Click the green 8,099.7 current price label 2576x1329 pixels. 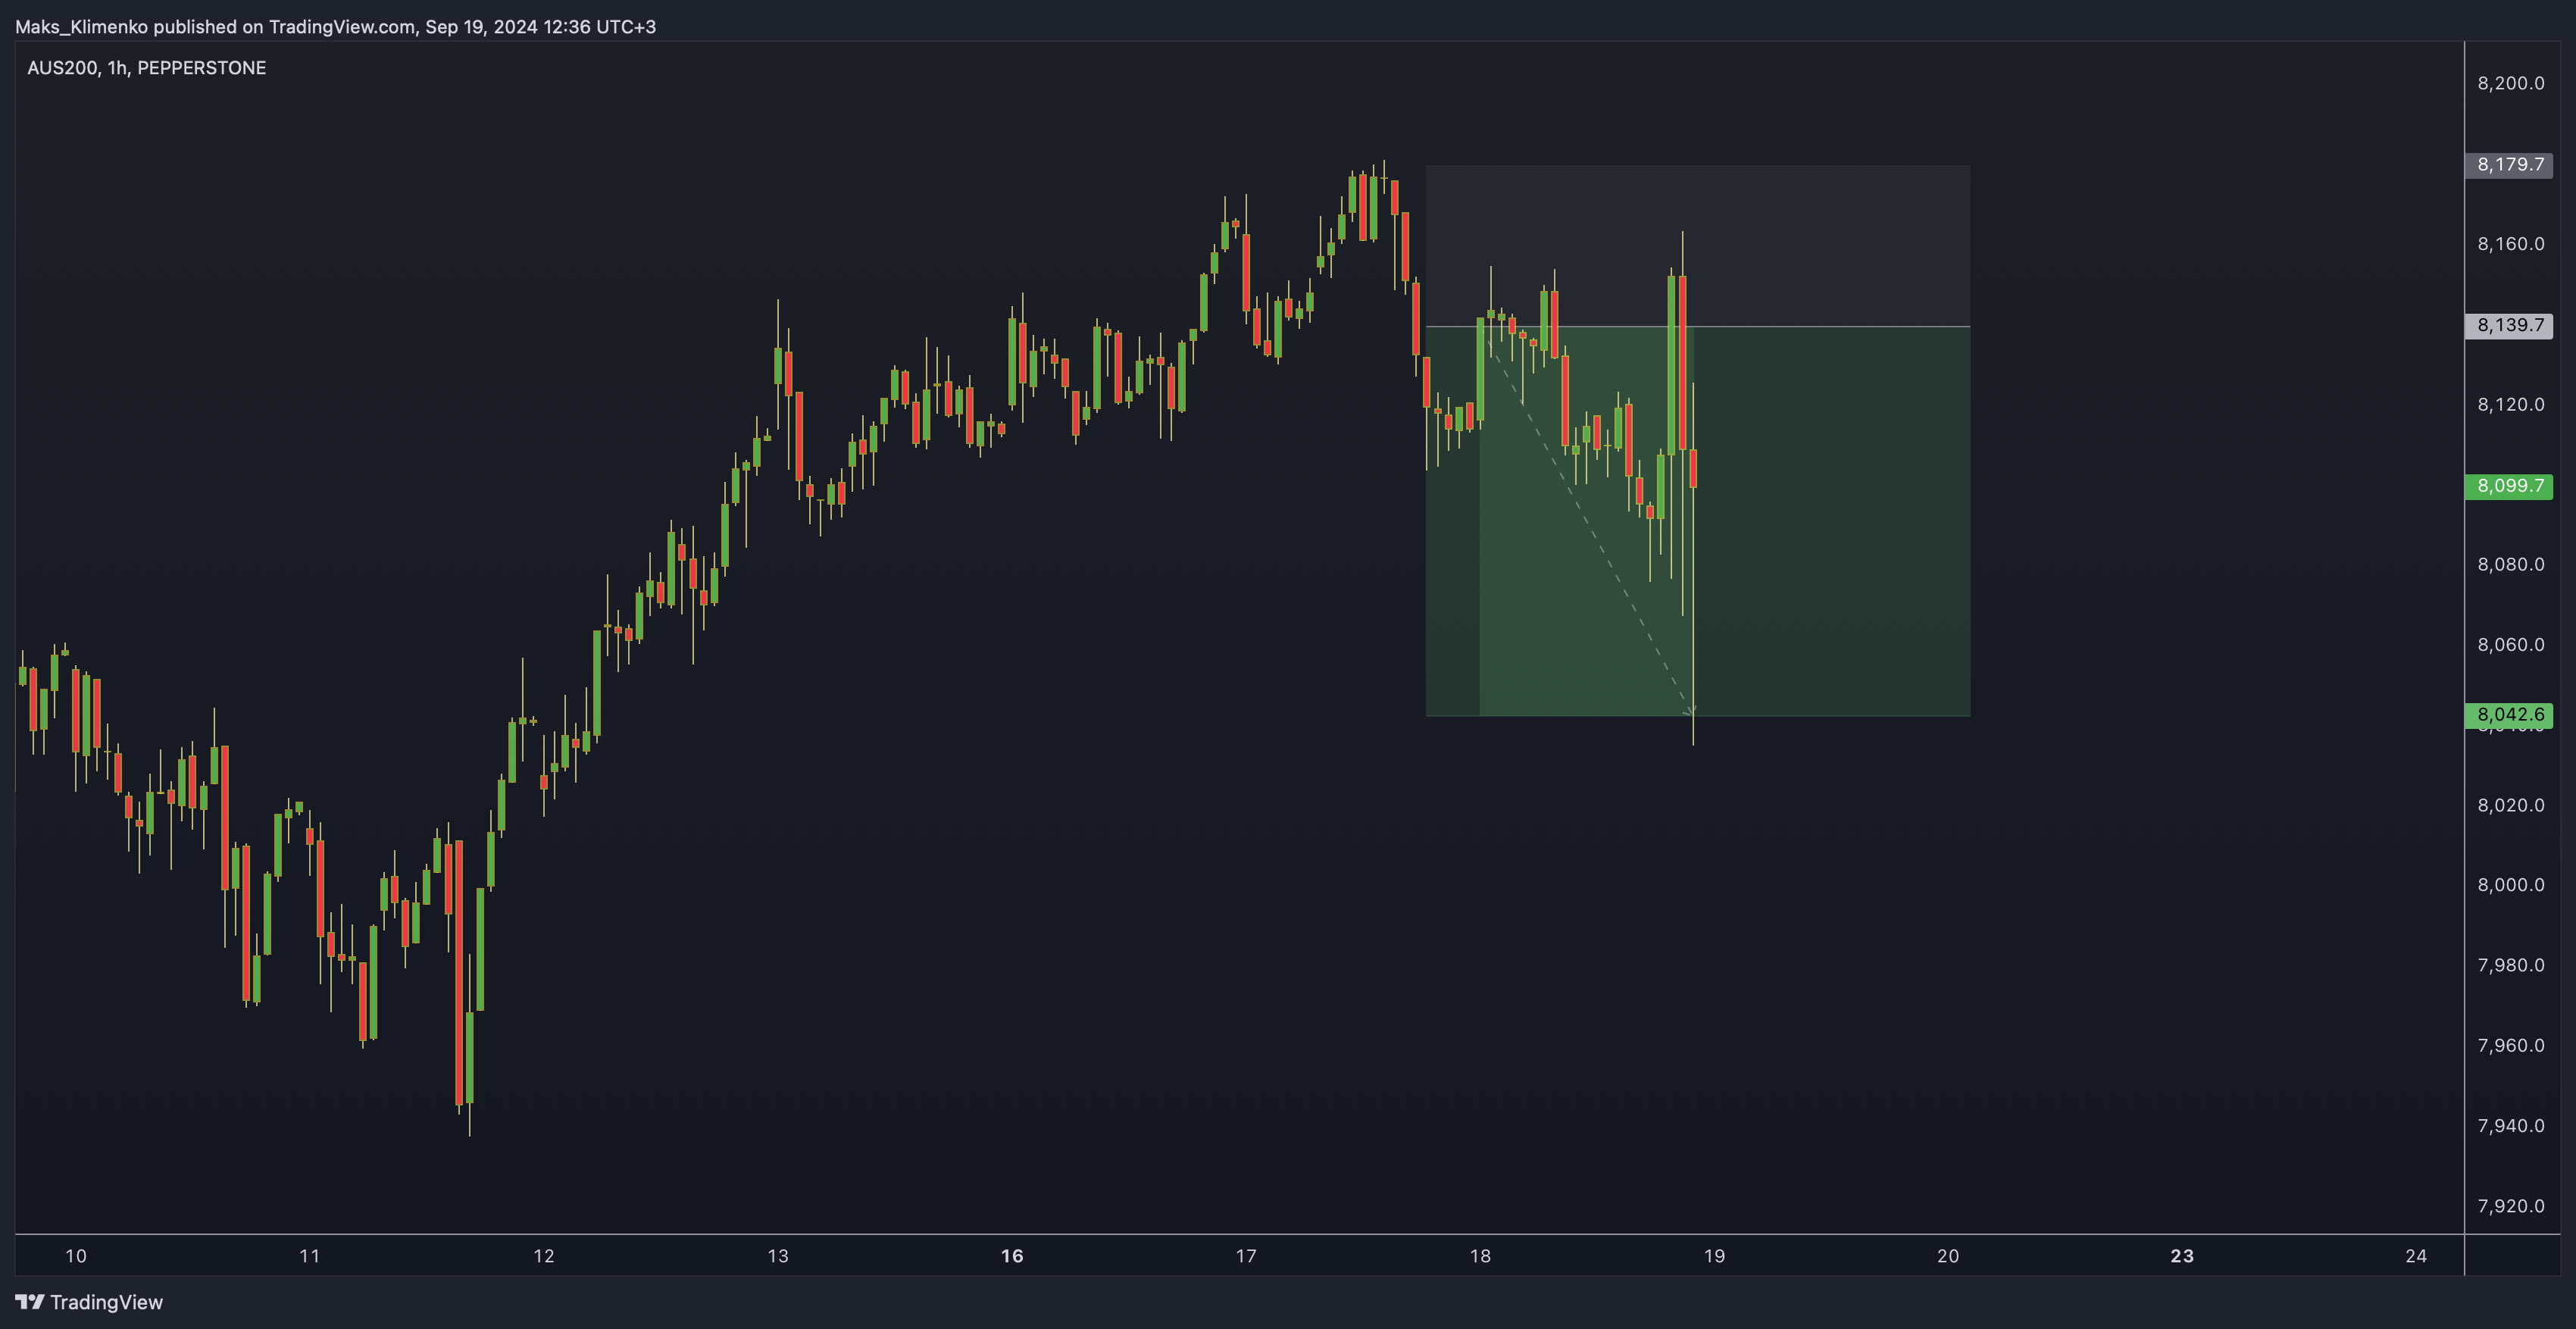pos(2509,486)
